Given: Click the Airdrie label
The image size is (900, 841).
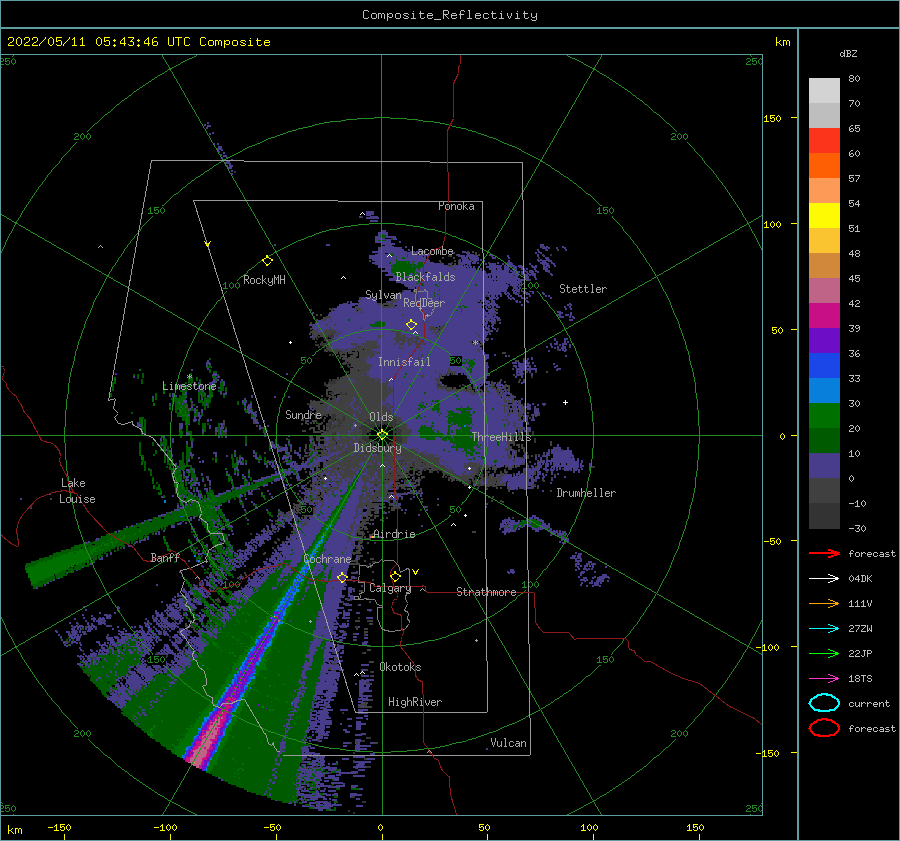Looking at the screenshot, I should 394,534.
